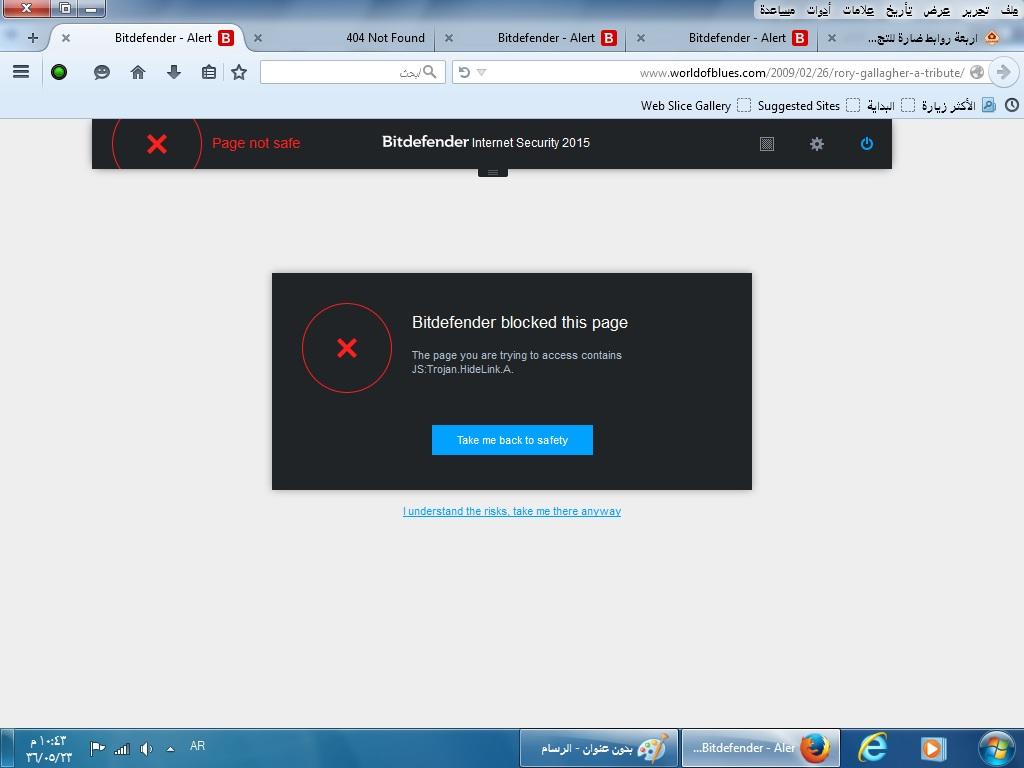
Task: Click the forward arrow navigation button
Action: pos(1003,72)
